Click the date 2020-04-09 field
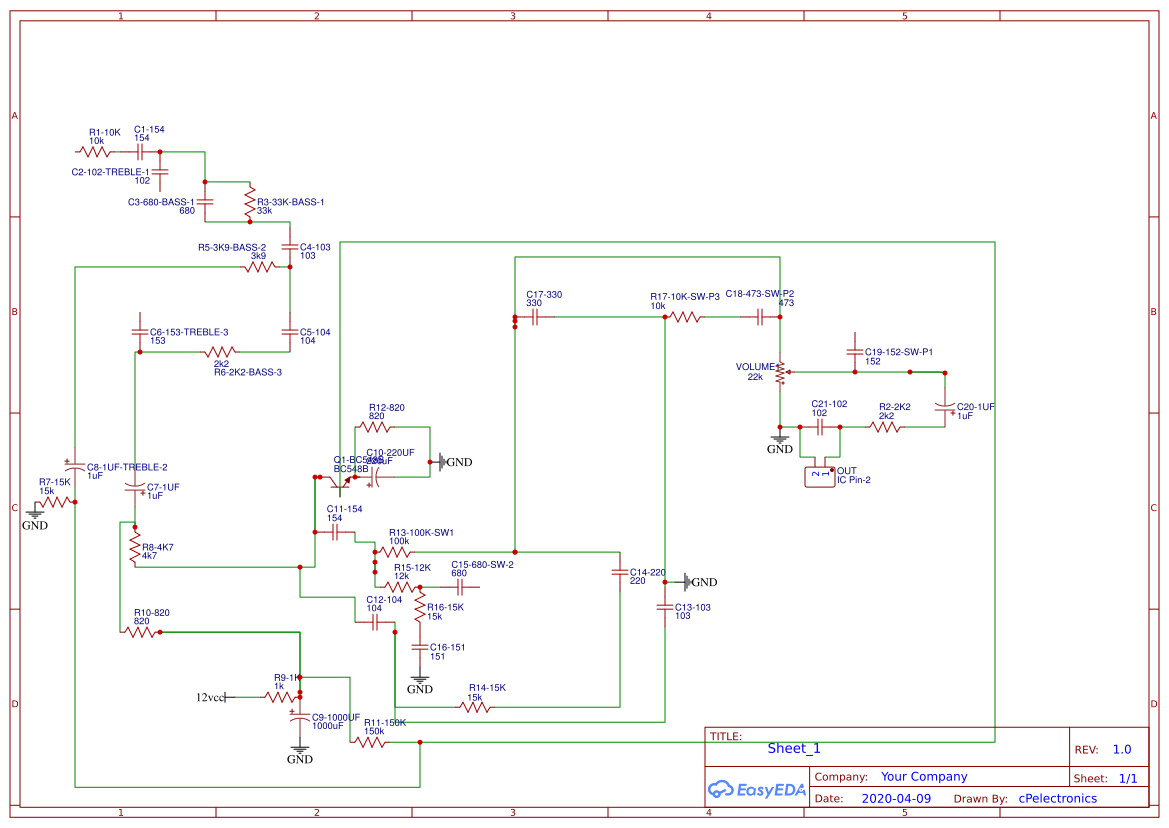 point(896,798)
